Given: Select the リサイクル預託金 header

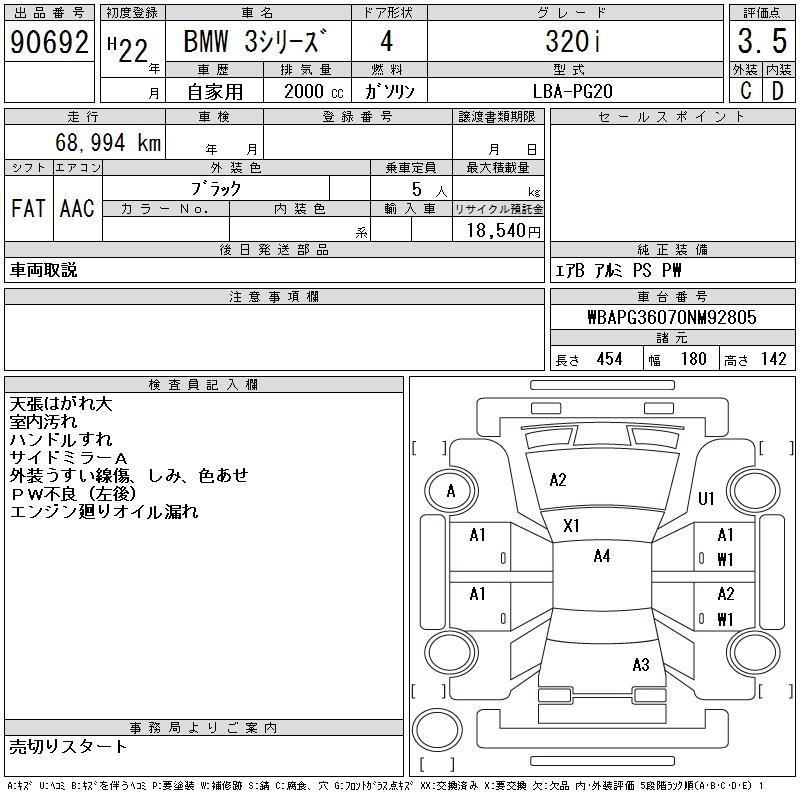Looking at the screenshot, I should click(x=498, y=209).
